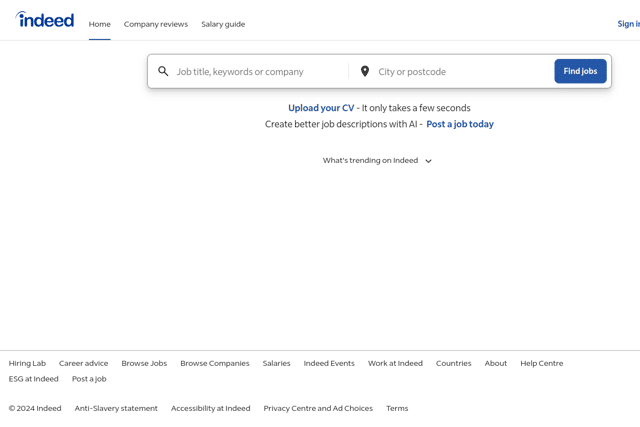Screen dimensions: 640x427
Task: Click the location pin icon
Action: (365, 71)
